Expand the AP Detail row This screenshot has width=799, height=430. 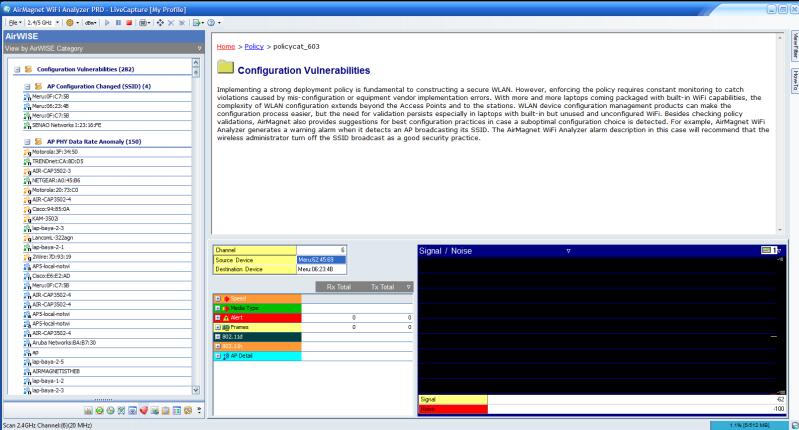pos(218,356)
